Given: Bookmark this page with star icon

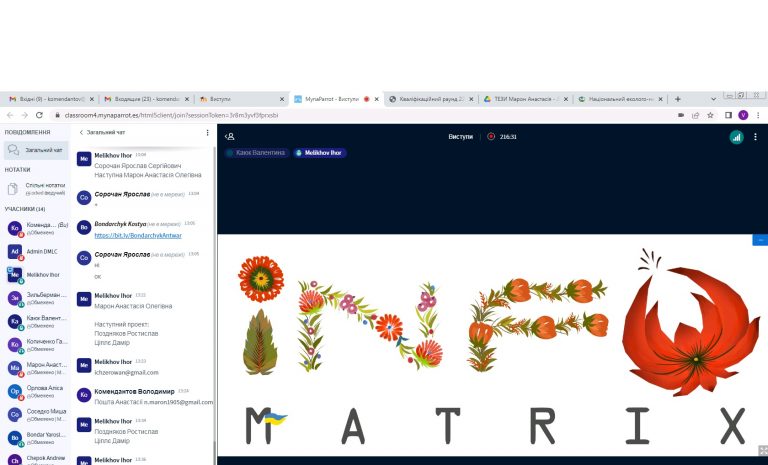Looking at the screenshot, I should point(712,115).
